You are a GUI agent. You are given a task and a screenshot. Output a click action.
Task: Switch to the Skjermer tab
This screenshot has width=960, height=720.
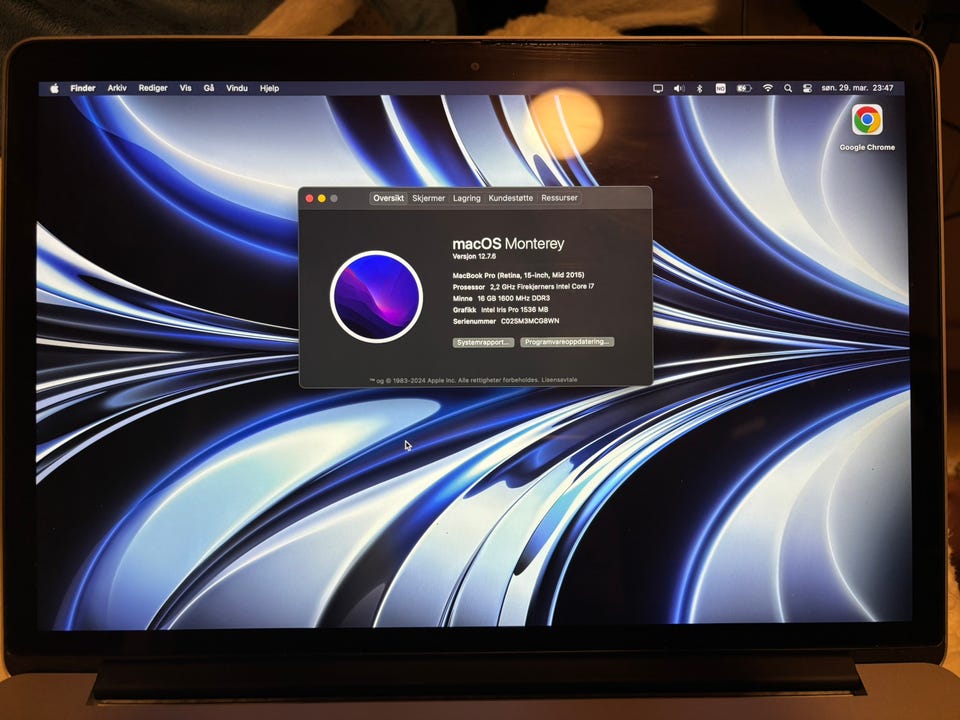pyautogui.click(x=429, y=198)
